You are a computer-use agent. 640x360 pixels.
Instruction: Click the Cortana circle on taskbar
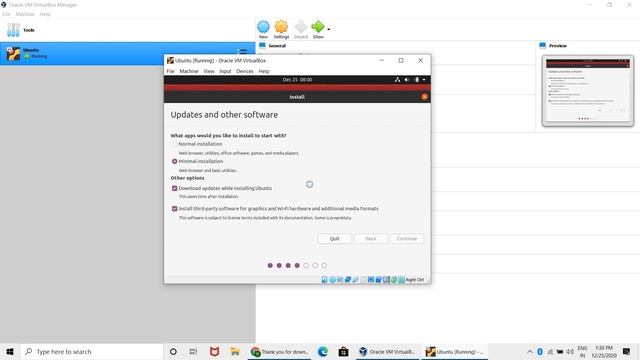pyautogui.click(x=173, y=351)
